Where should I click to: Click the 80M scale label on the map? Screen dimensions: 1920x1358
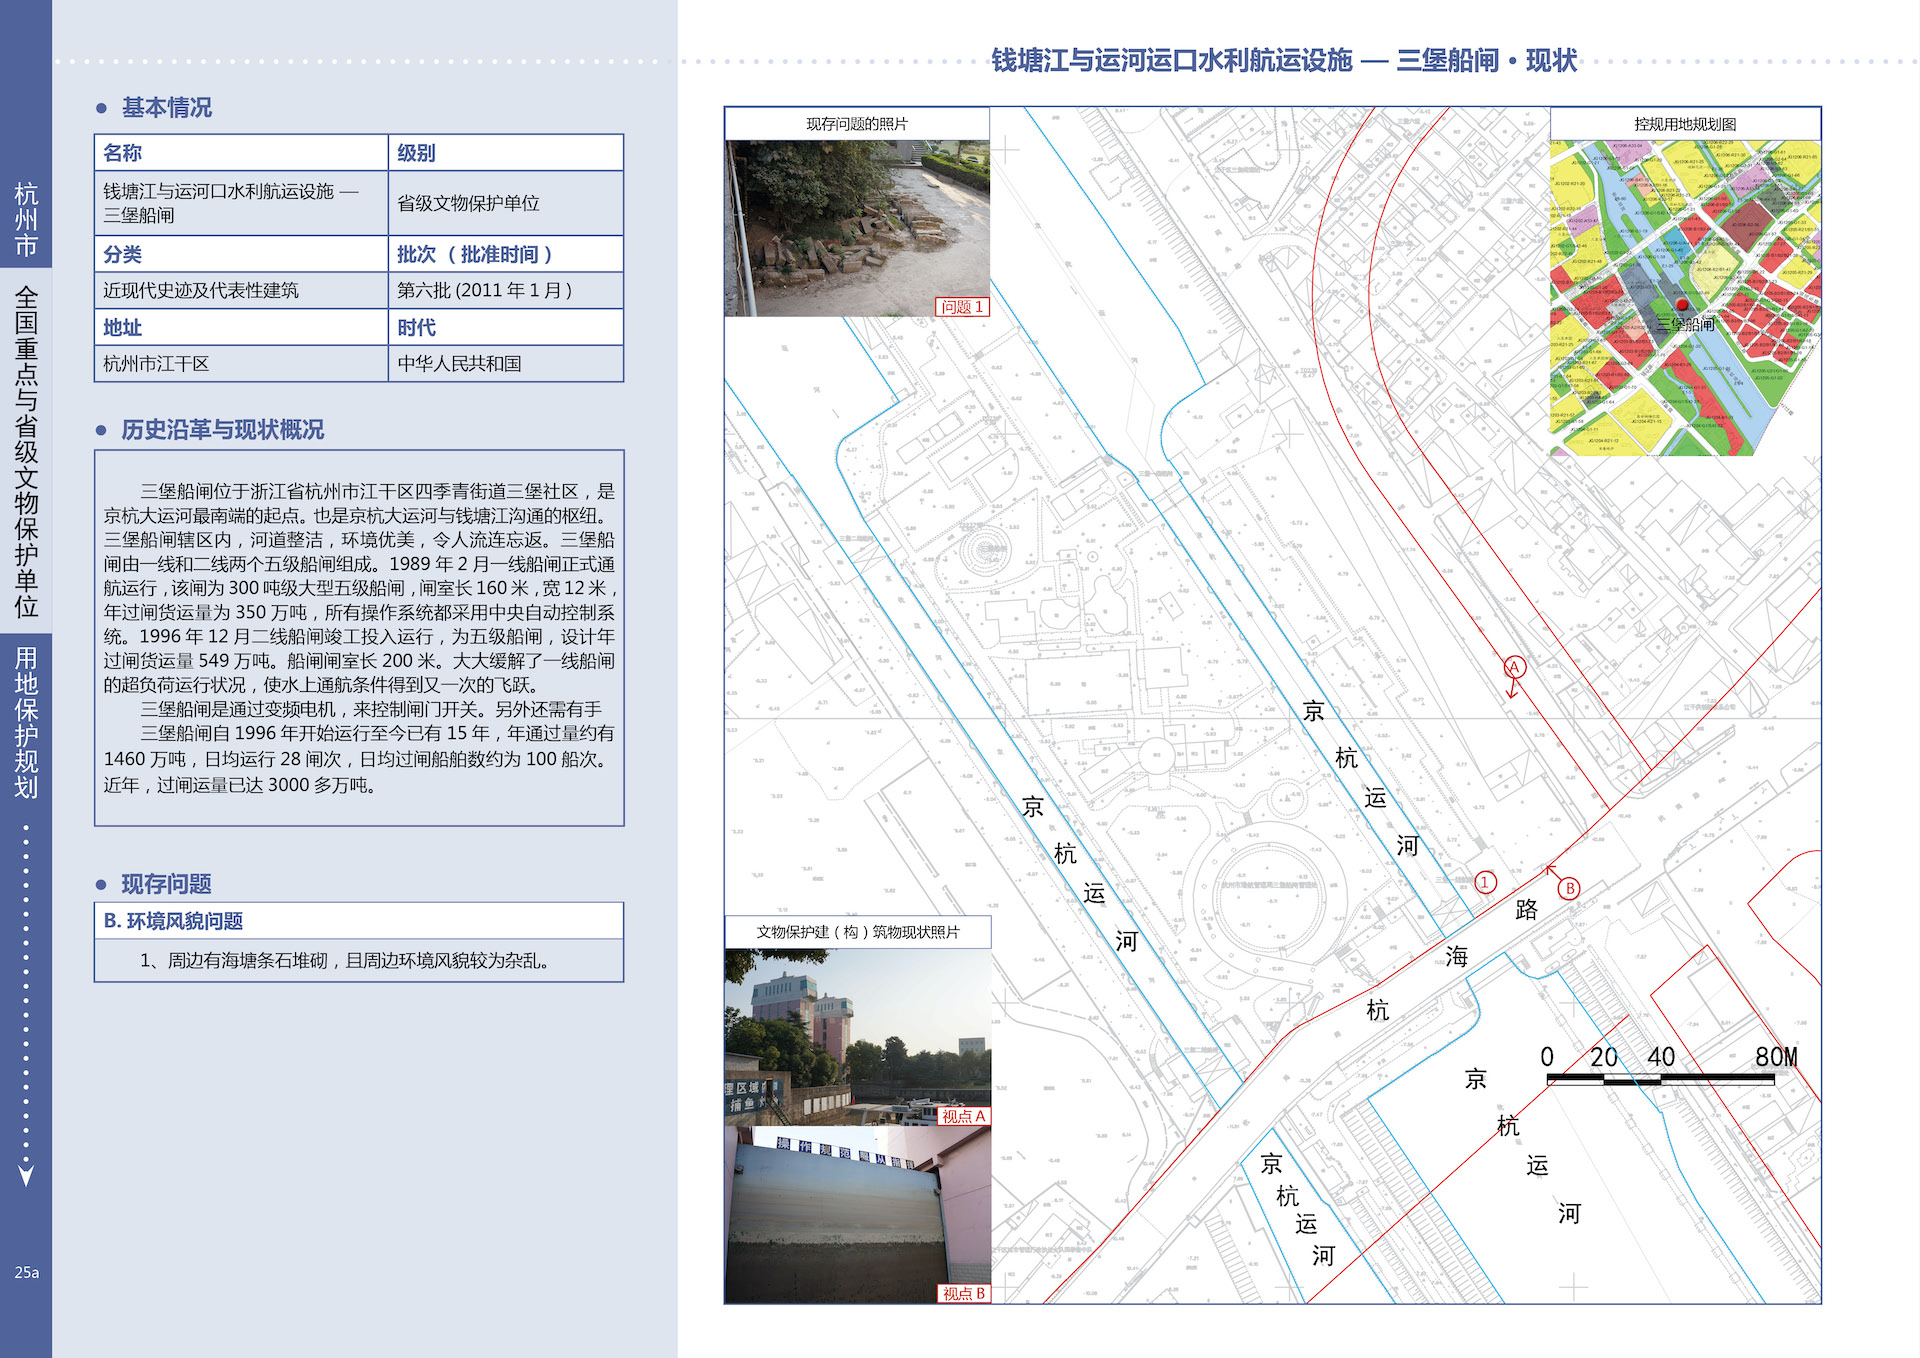click(1776, 1057)
